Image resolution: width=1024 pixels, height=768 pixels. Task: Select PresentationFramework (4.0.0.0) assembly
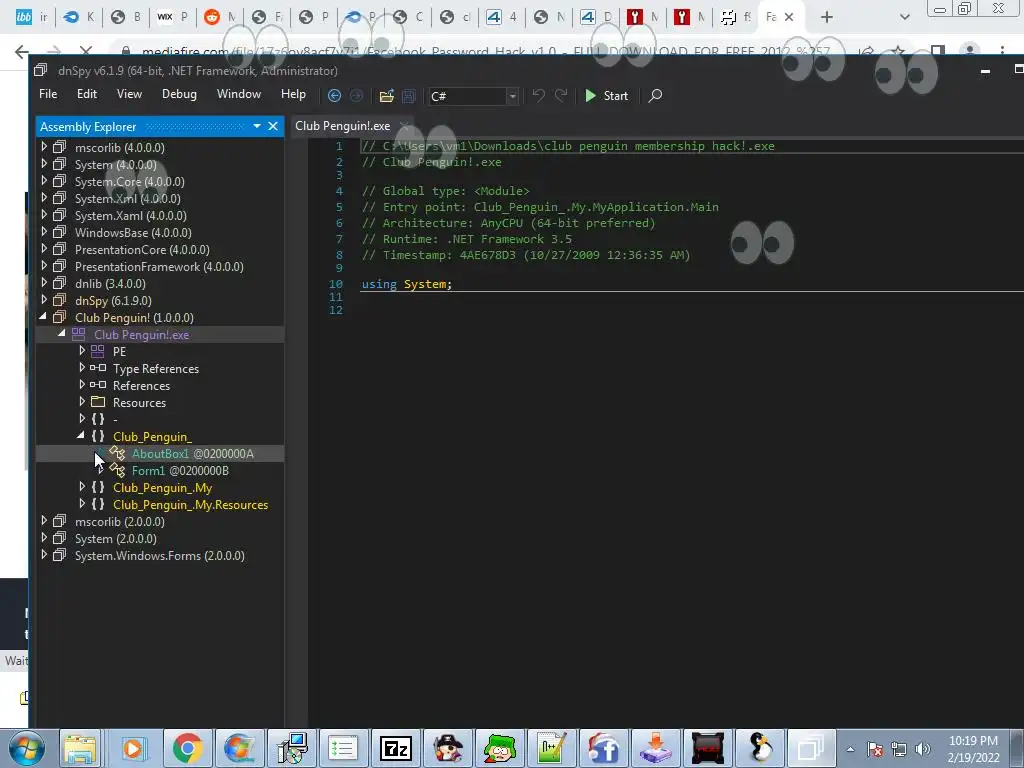159,266
